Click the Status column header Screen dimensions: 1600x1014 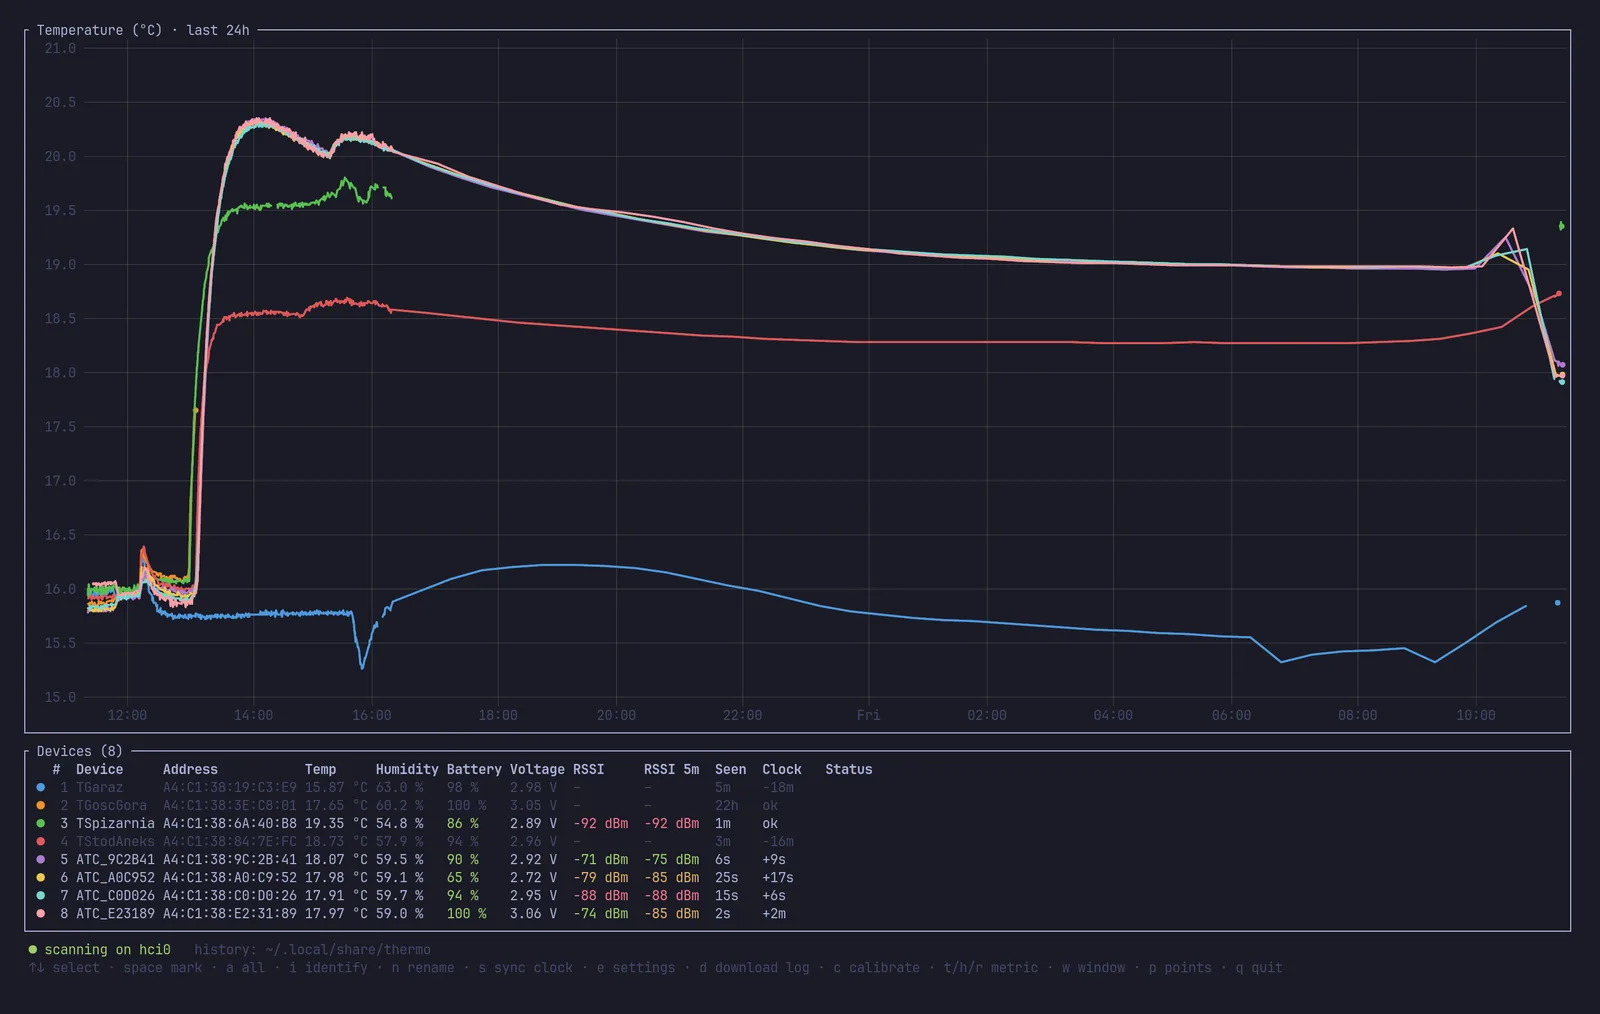(849, 769)
